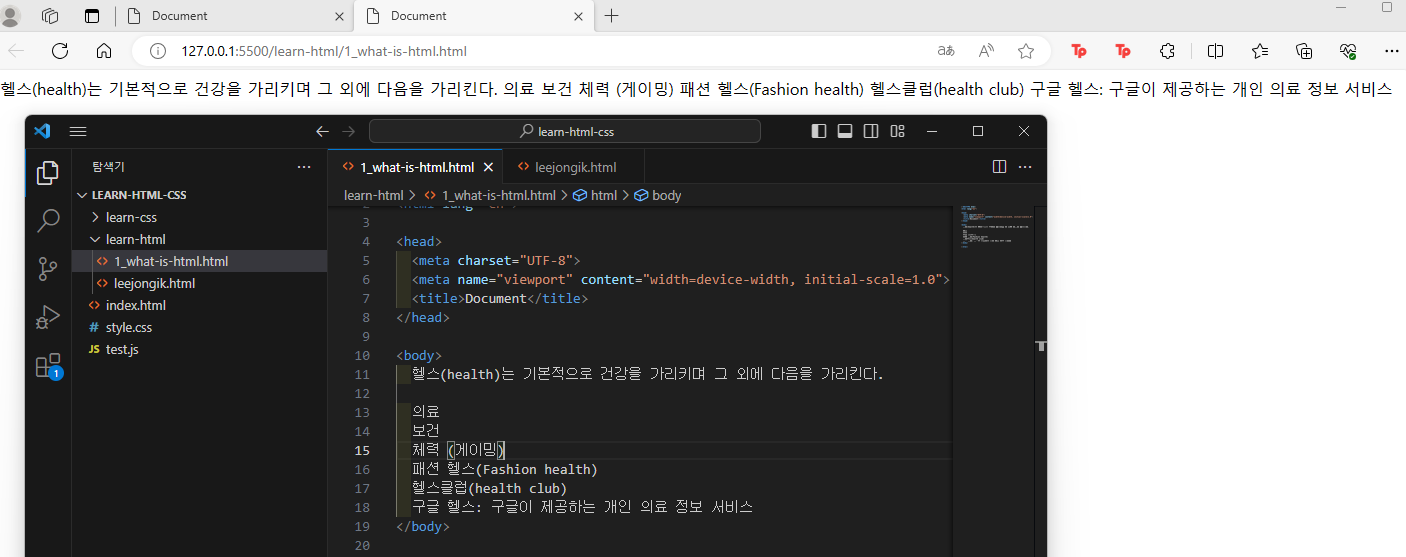1406x557 pixels.
Task: Click the VS Code logo icon
Action: coord(41,131)
